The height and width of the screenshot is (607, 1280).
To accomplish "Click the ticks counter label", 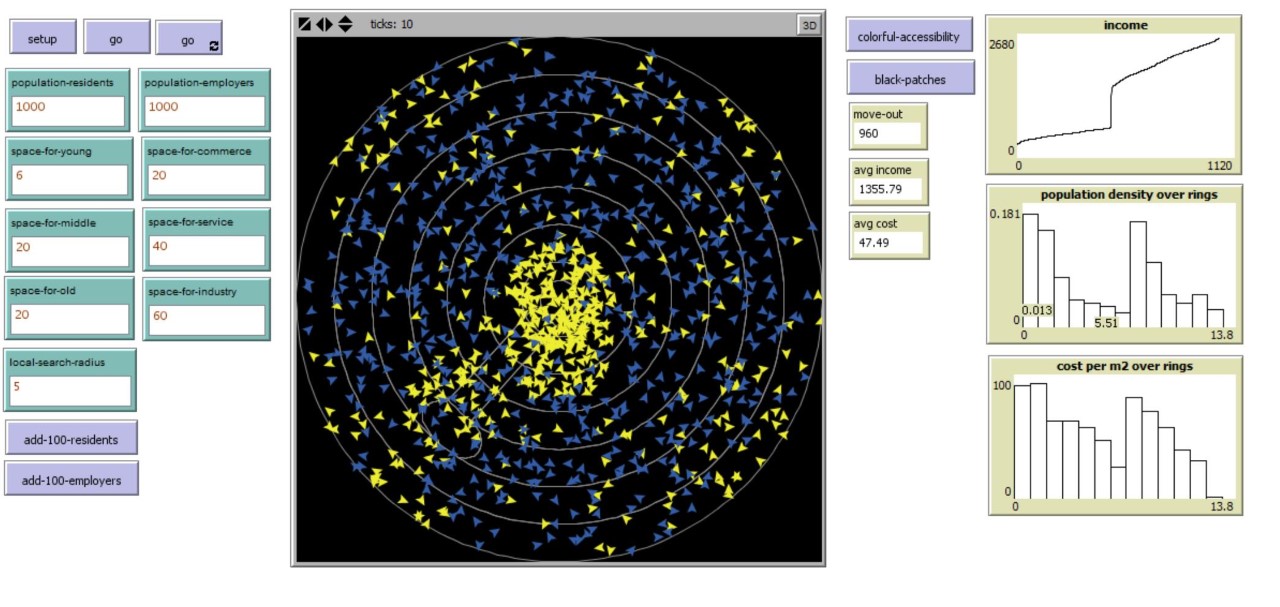I will click(x=391, y=24).
